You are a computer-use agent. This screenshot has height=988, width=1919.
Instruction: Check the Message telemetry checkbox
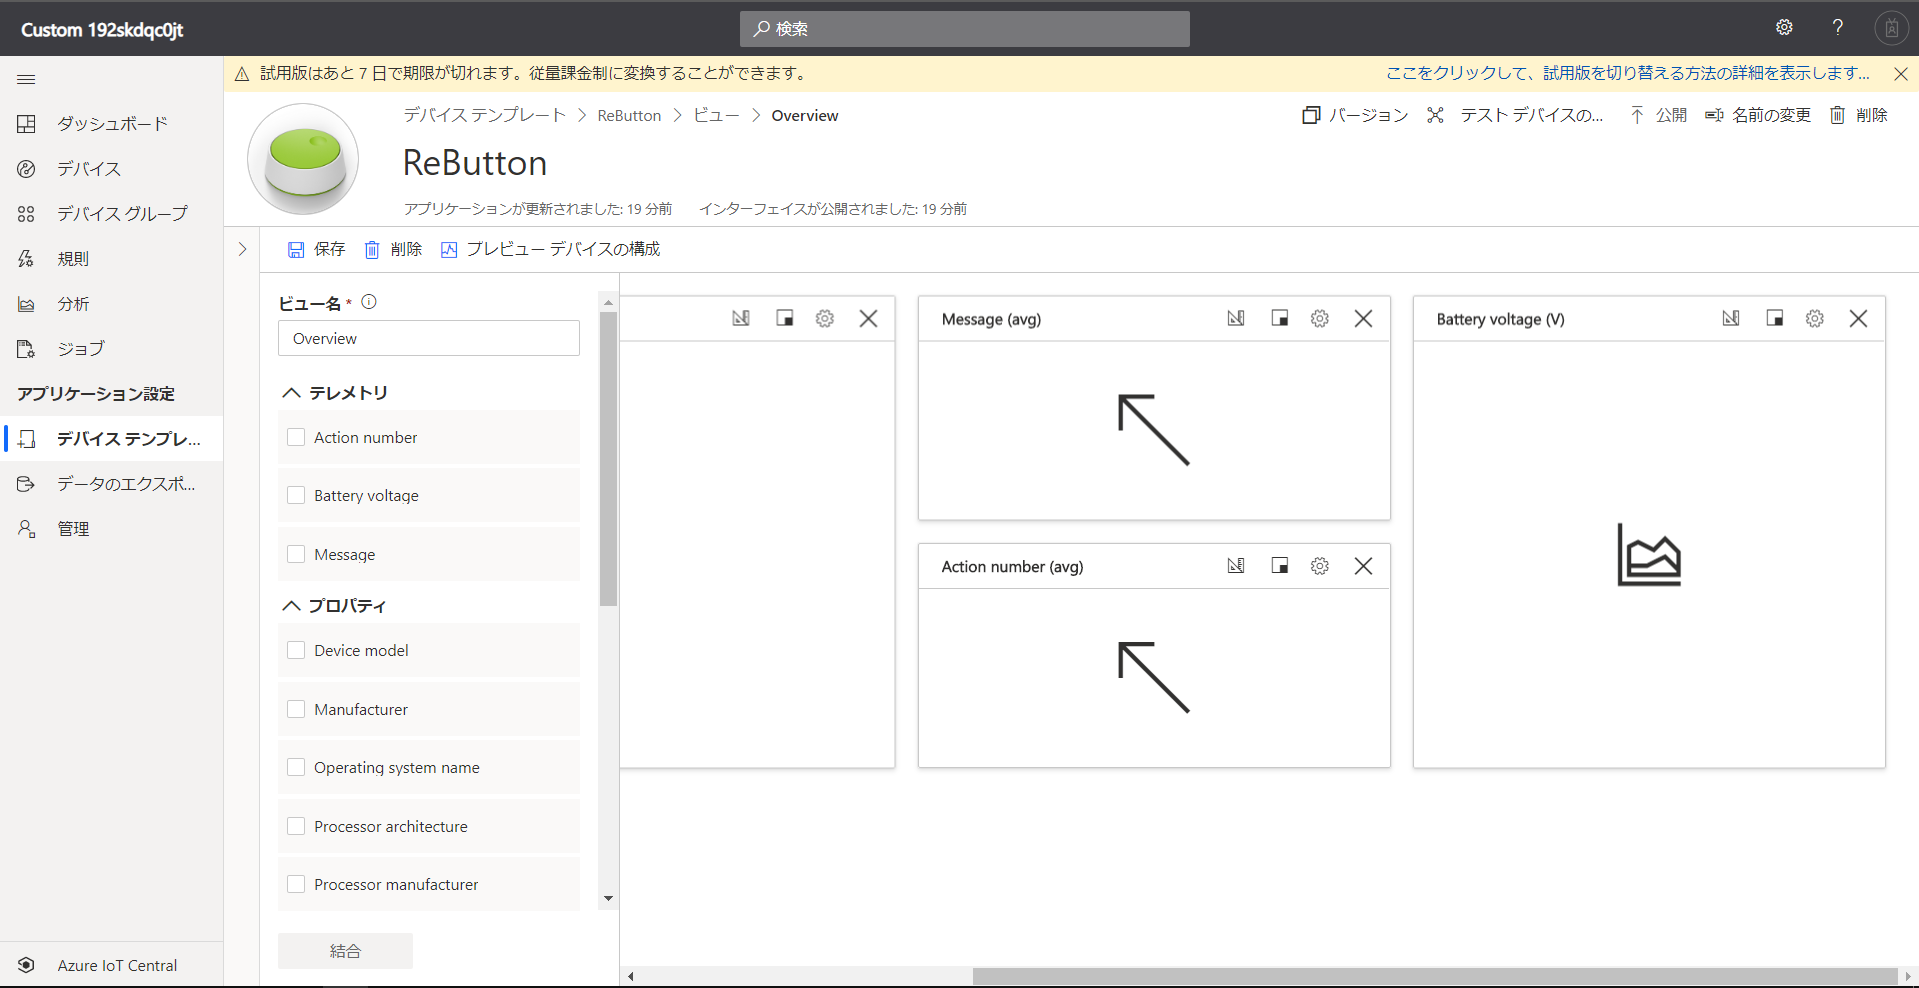296,554
